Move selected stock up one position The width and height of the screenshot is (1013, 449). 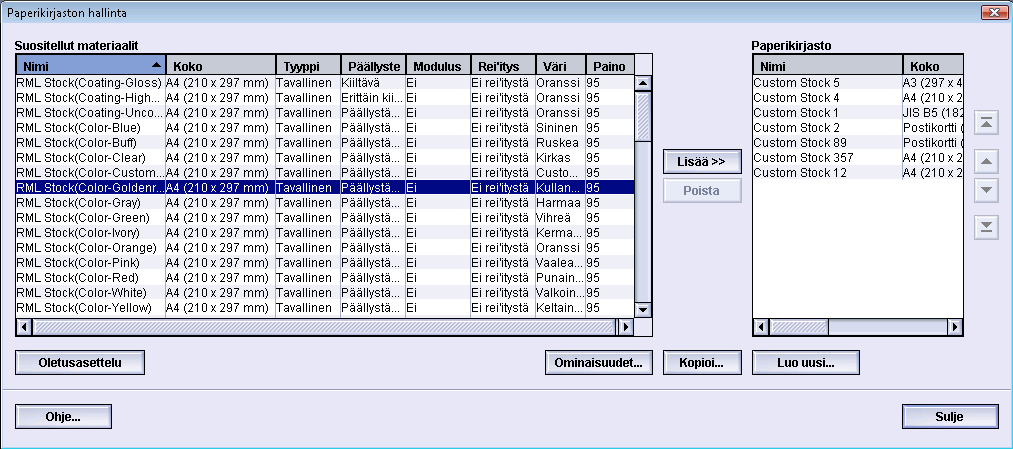(x=986, y=161)
